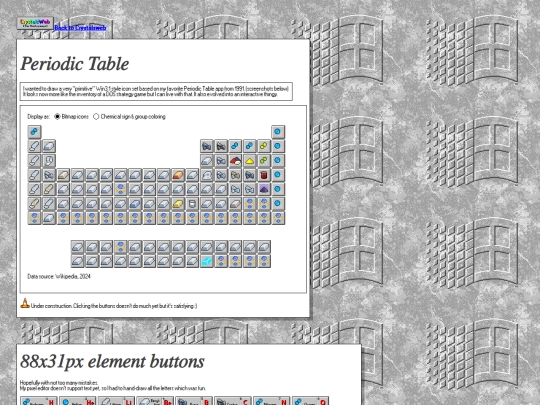Select the Neon gas icon
Screen dimensions: 540x405
point(278,146)
